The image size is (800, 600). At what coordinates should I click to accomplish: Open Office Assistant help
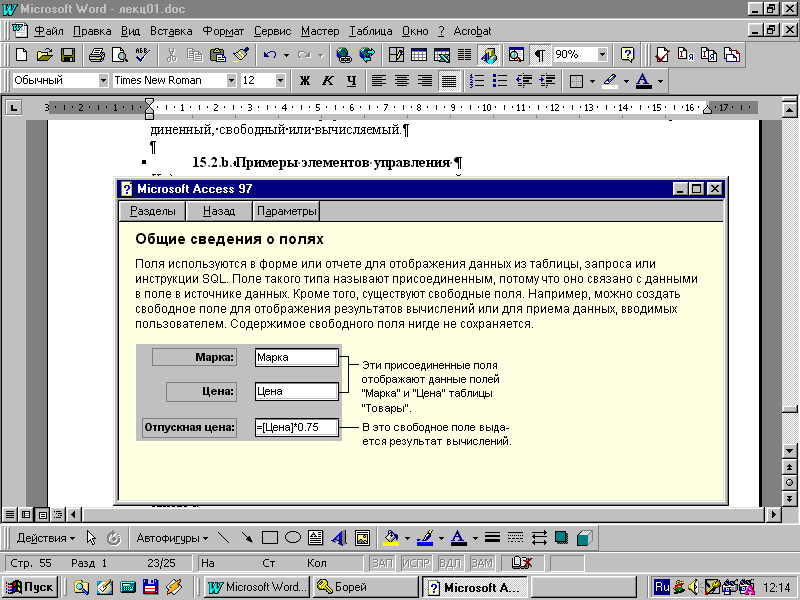coord(627,55)
